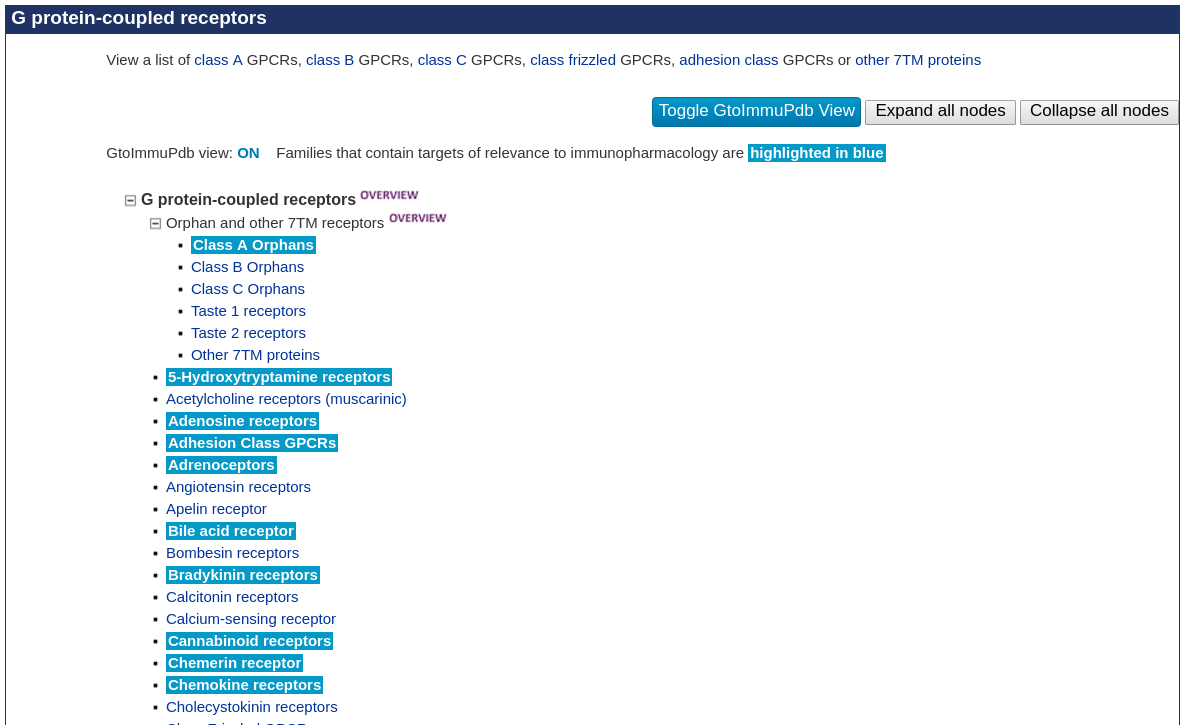Select Adhesion Class GPCRs tree entry
1192x725 pixels.
[251, 443]
